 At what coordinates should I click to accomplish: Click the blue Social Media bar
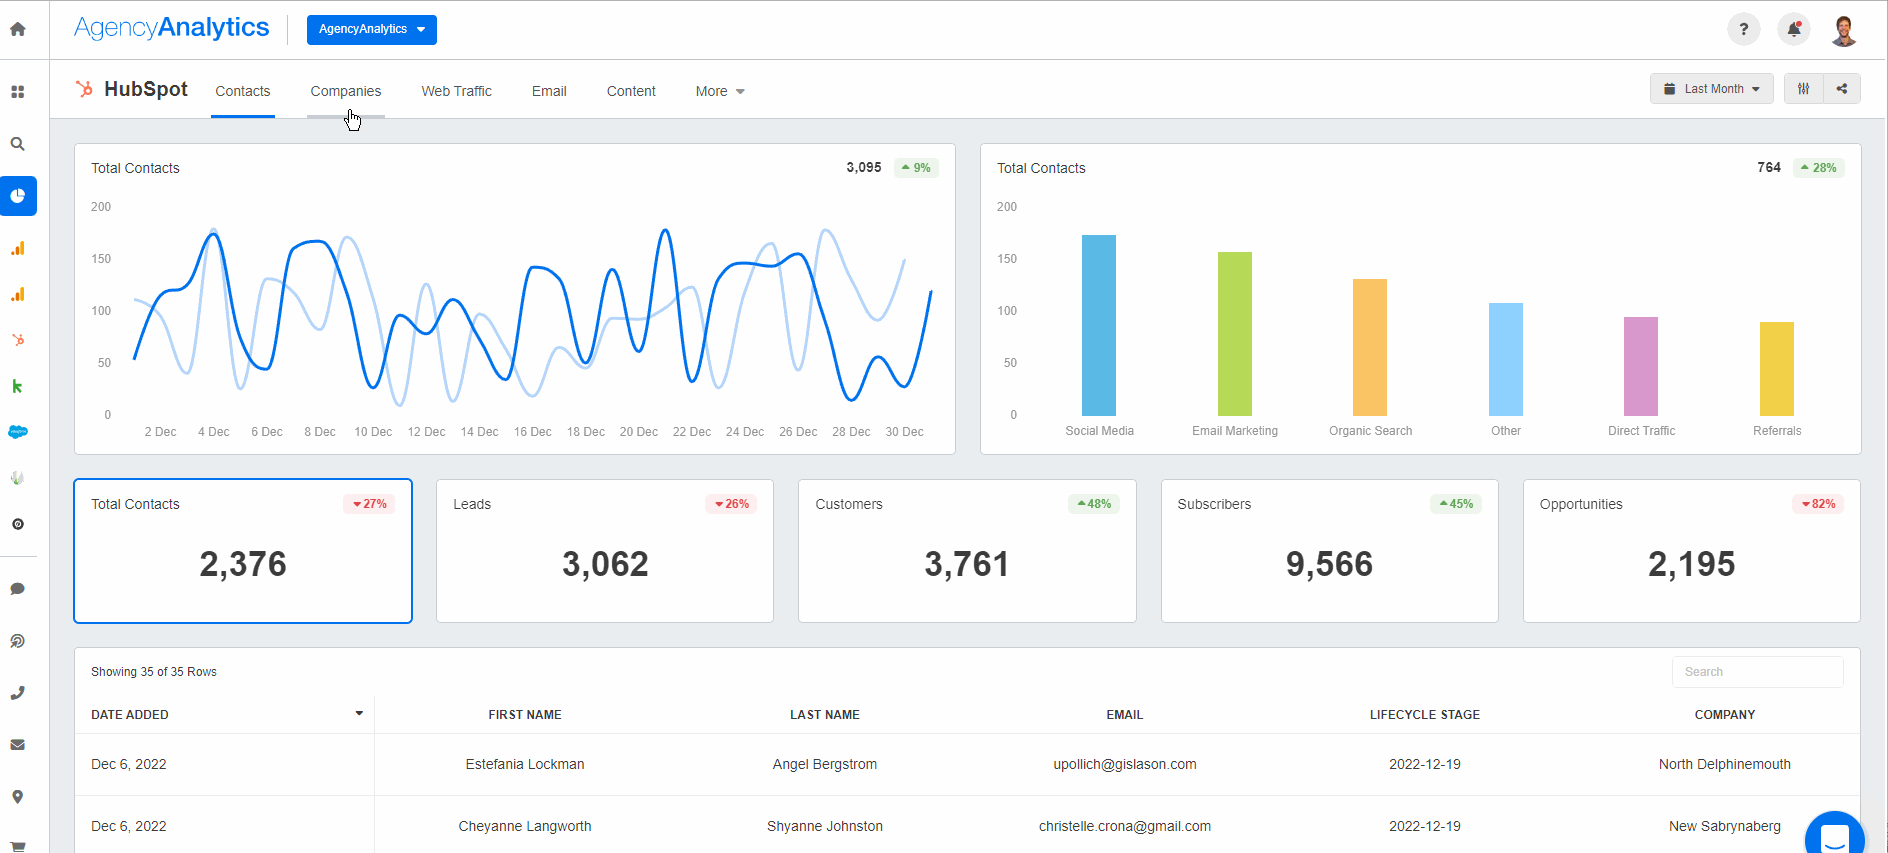(x=1098, y=325)
